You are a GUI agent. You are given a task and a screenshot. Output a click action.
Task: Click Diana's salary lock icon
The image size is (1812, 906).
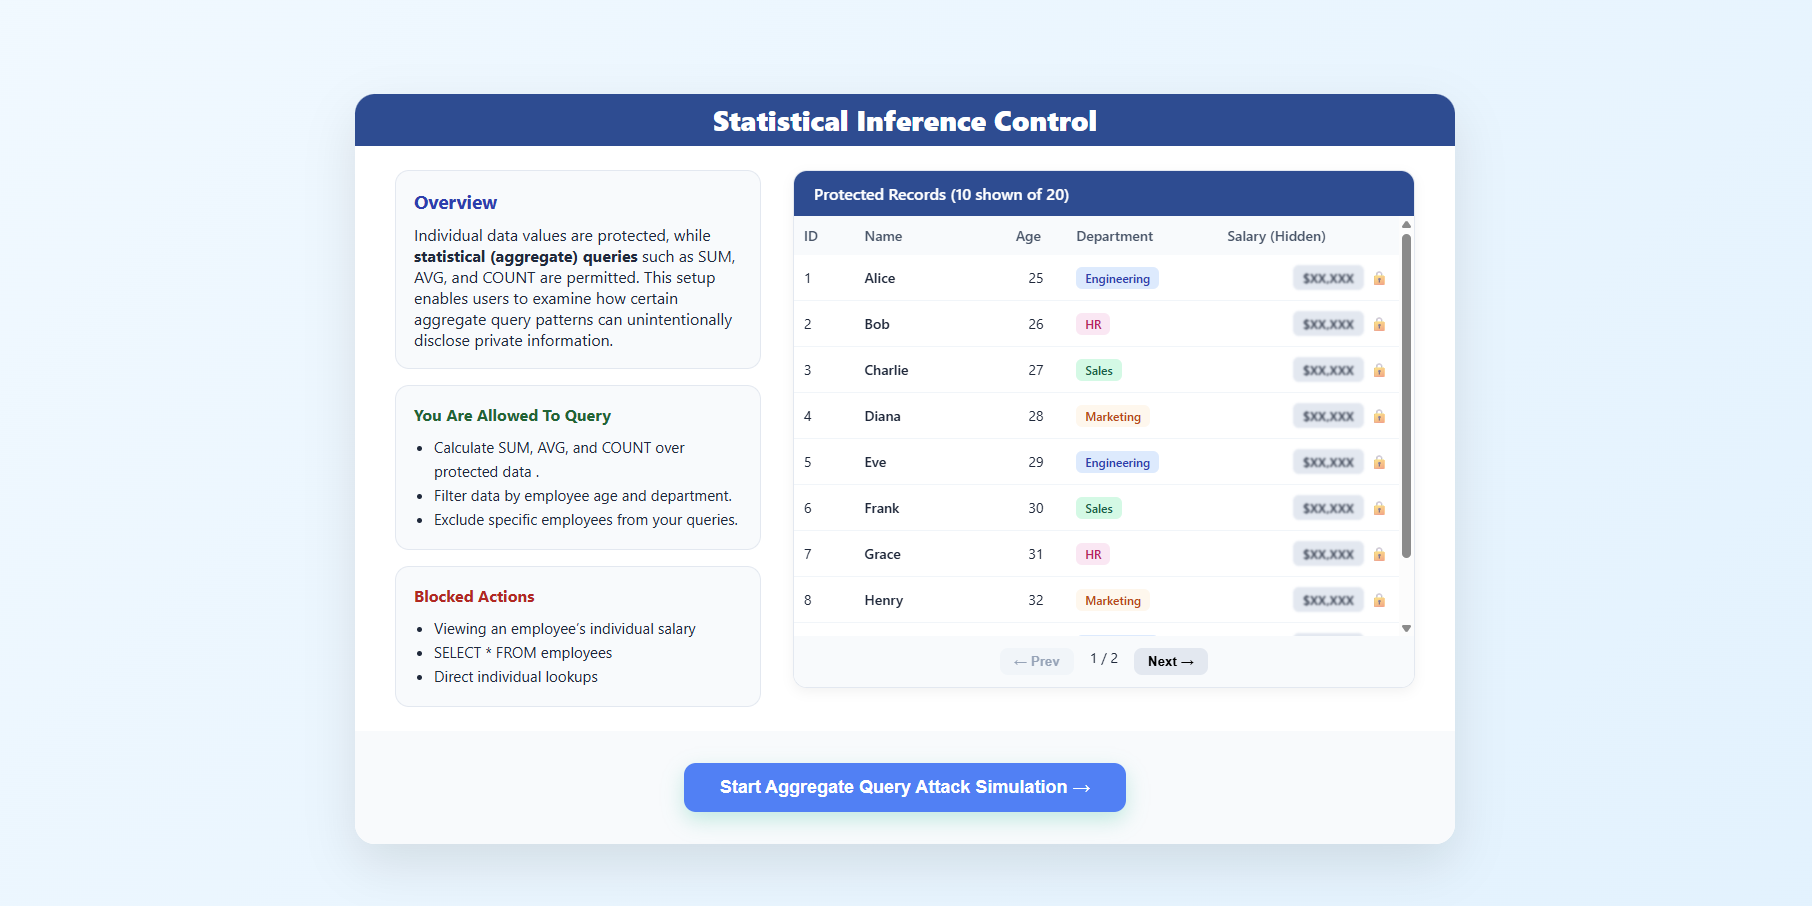[1379, 416]
